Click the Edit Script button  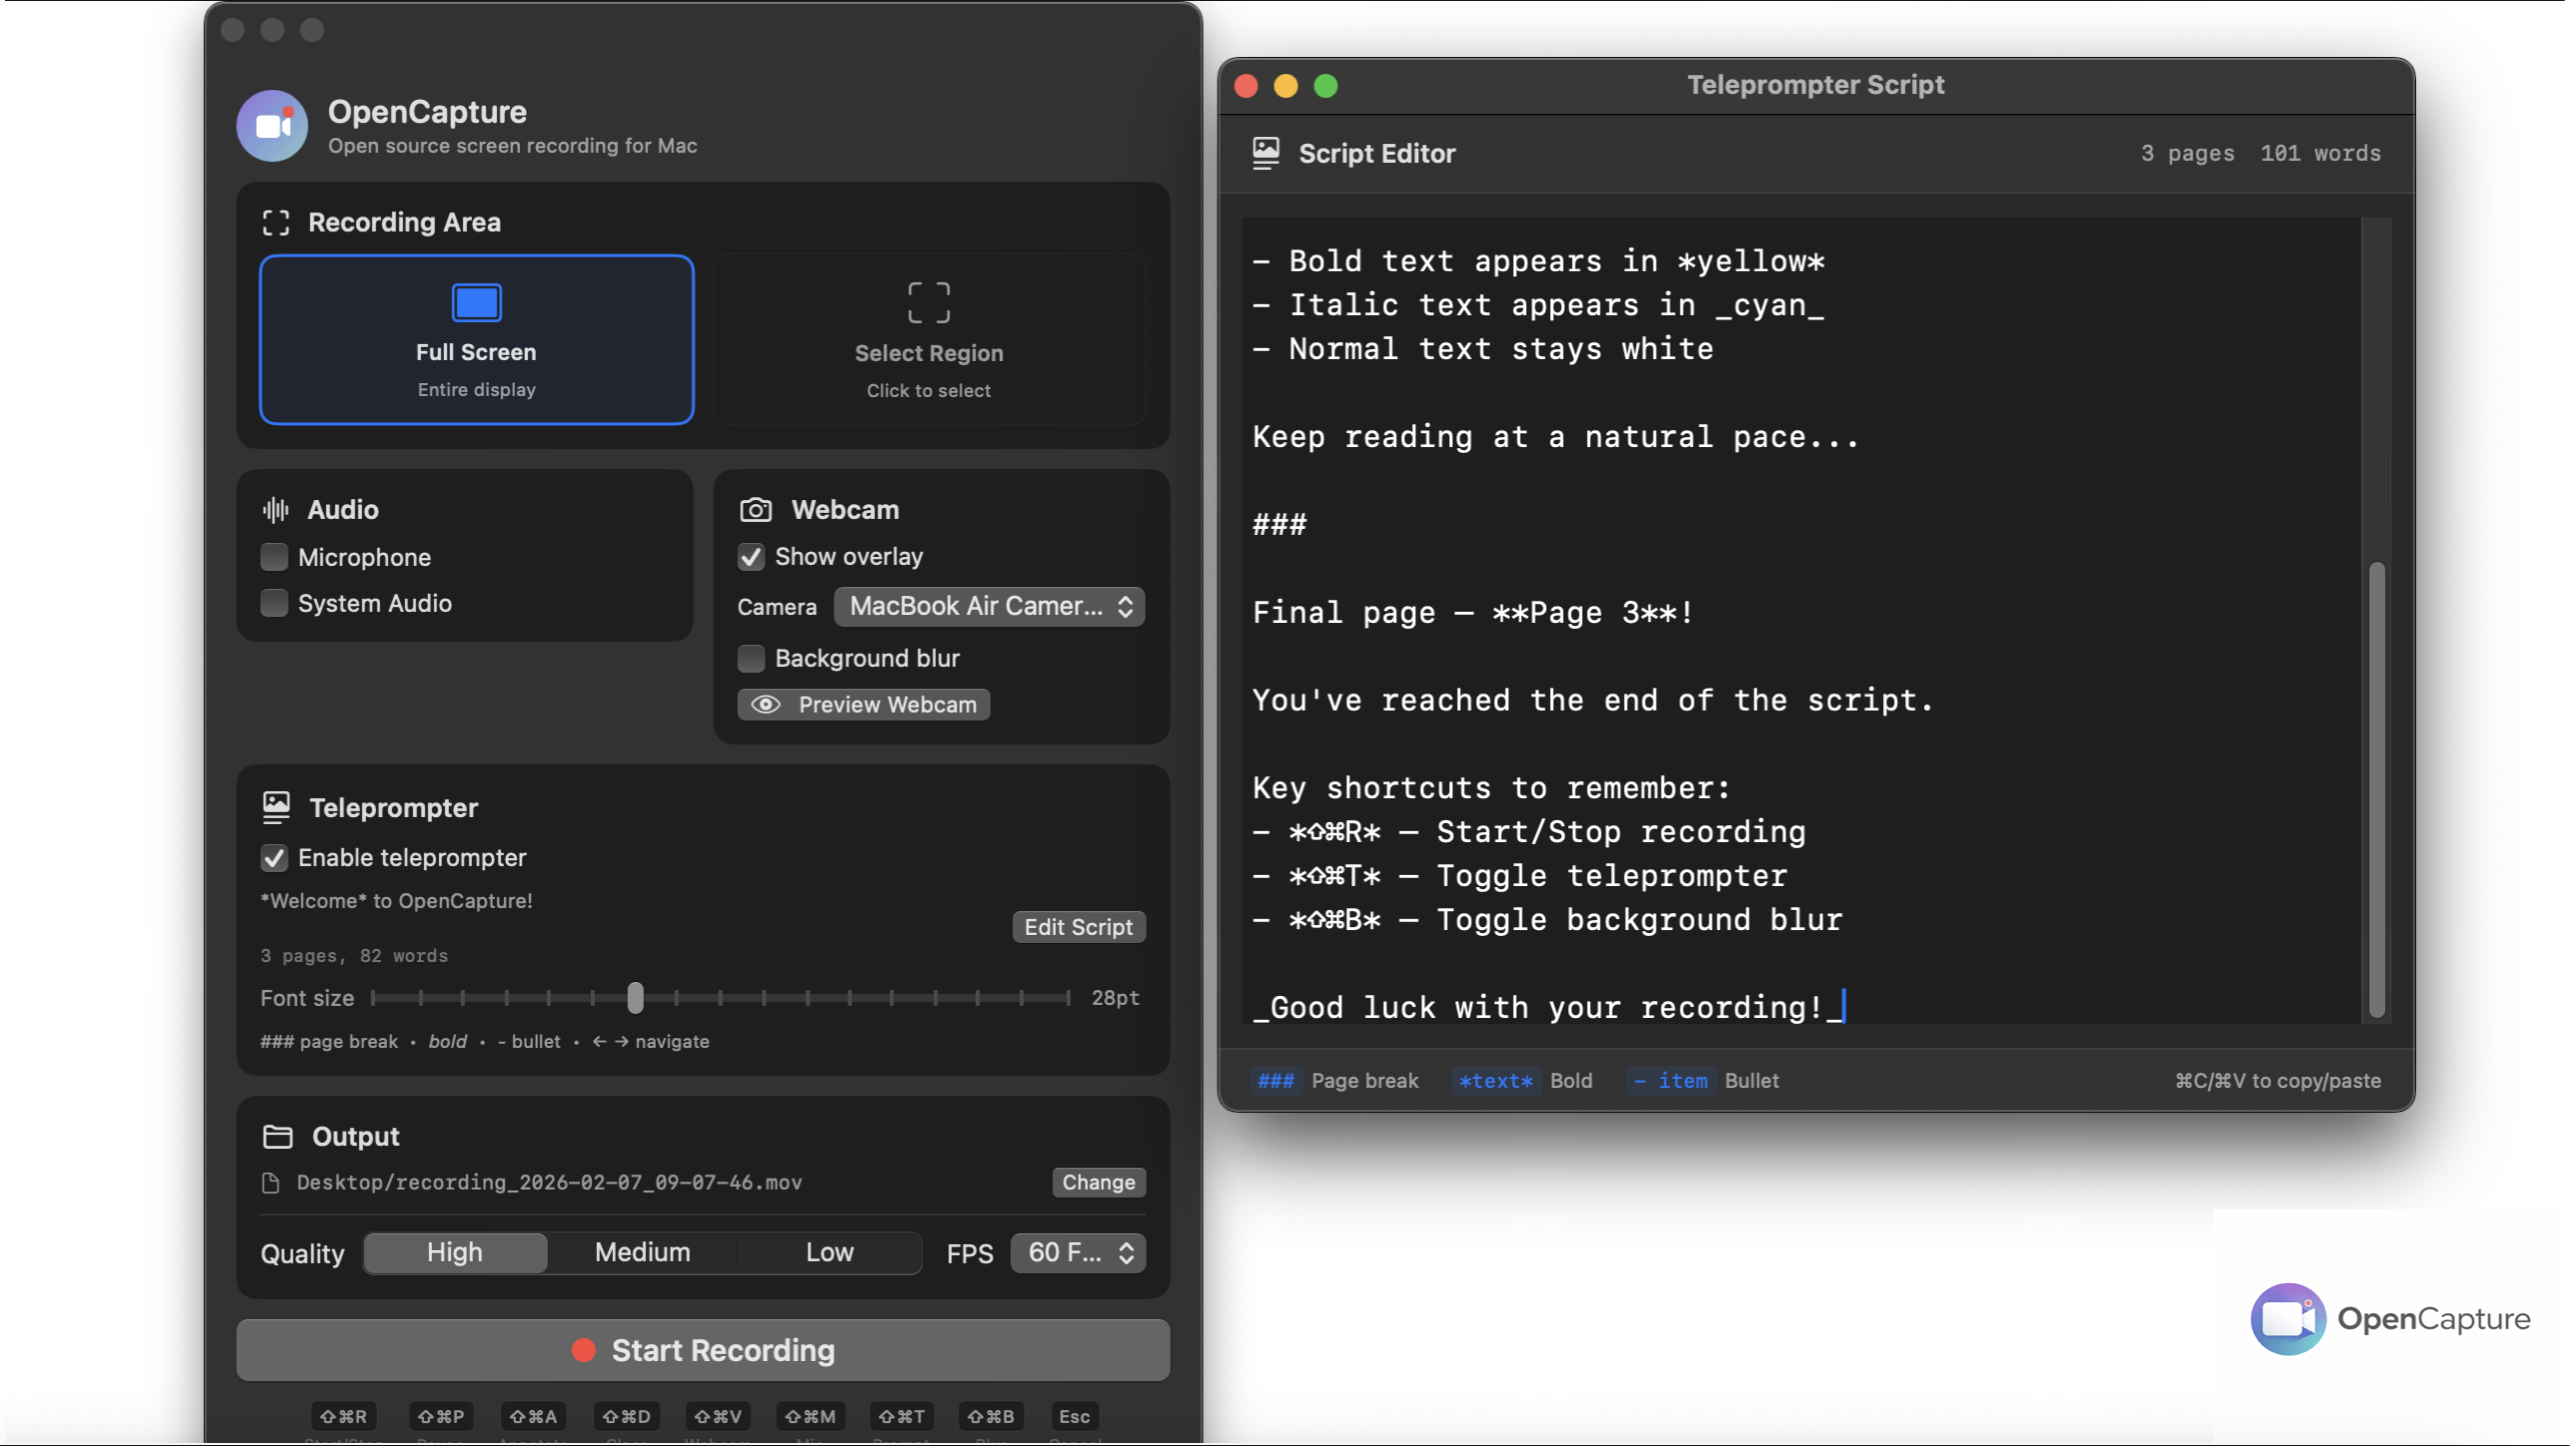point(1078,927)
